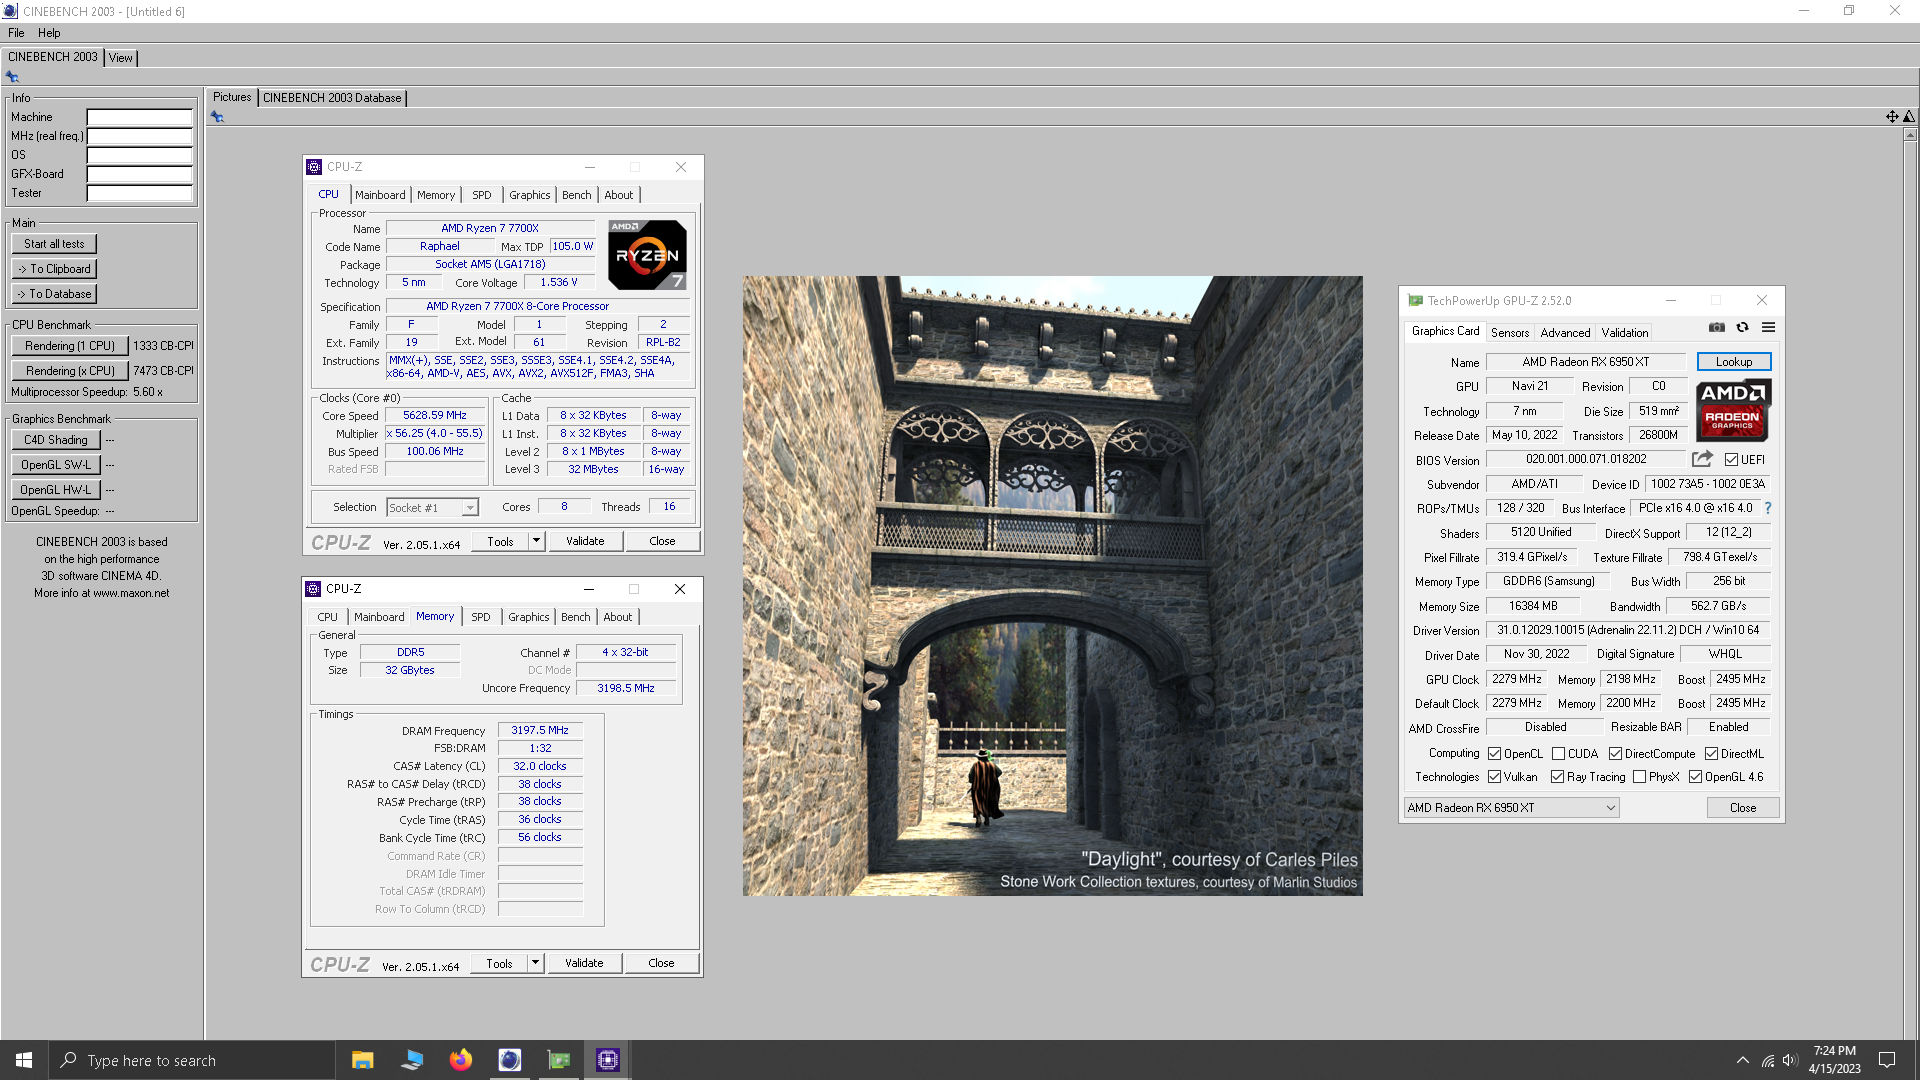The height and width of the screenshot is (1080, 1920).
Task: Click Validate in lower CPU-Z window
Action: click(x=584, y=963)
